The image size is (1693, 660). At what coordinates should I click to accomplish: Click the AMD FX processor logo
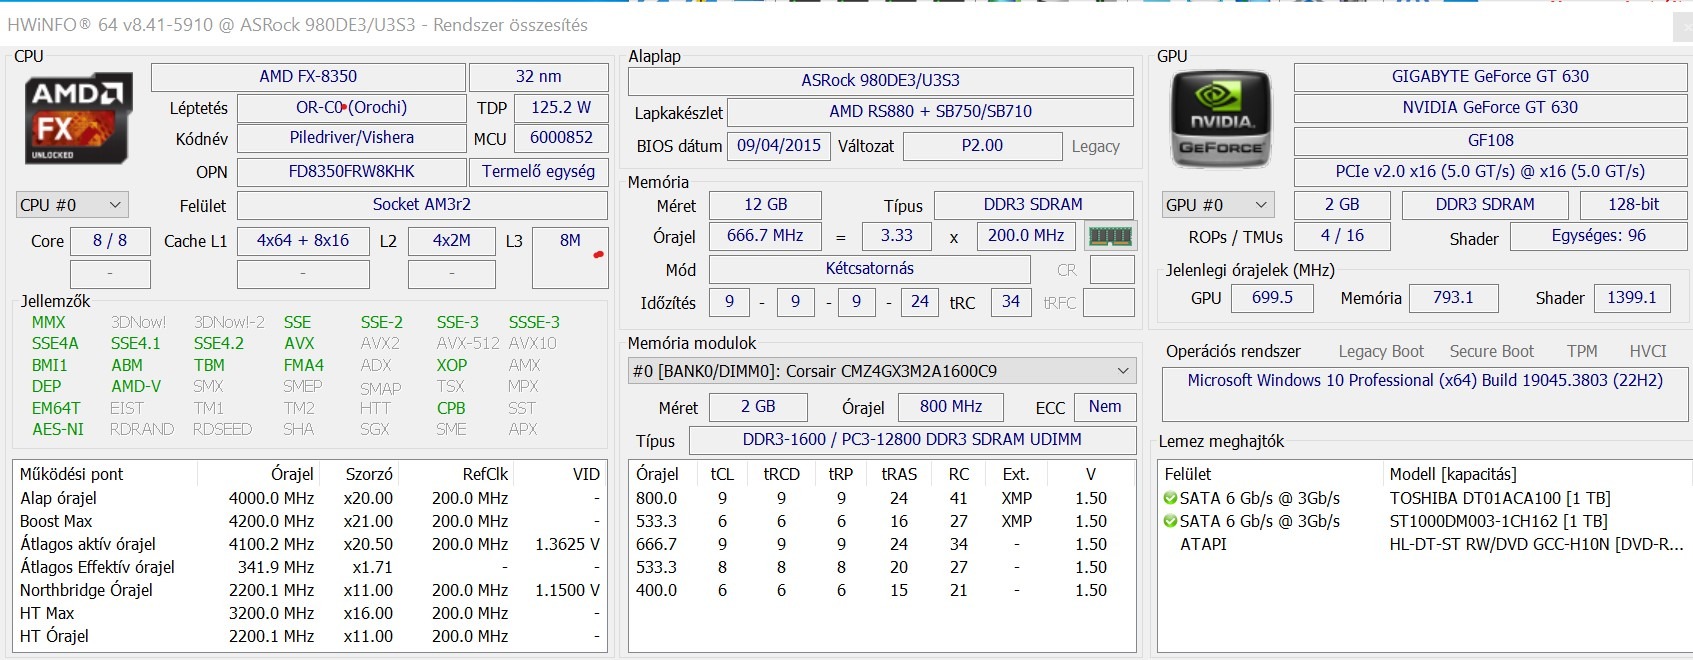tap(78, 118)
